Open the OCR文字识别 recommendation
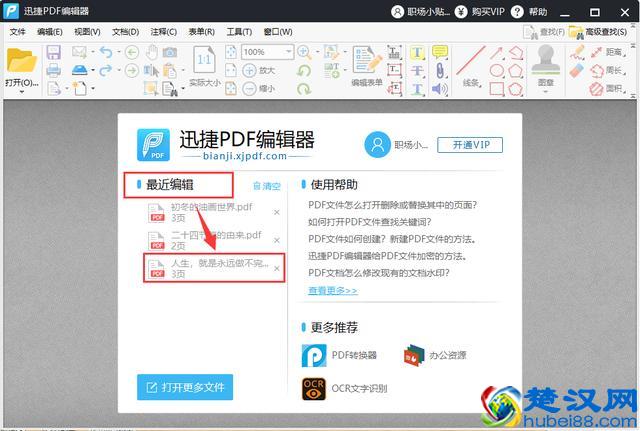 click(x=344, y=389)
